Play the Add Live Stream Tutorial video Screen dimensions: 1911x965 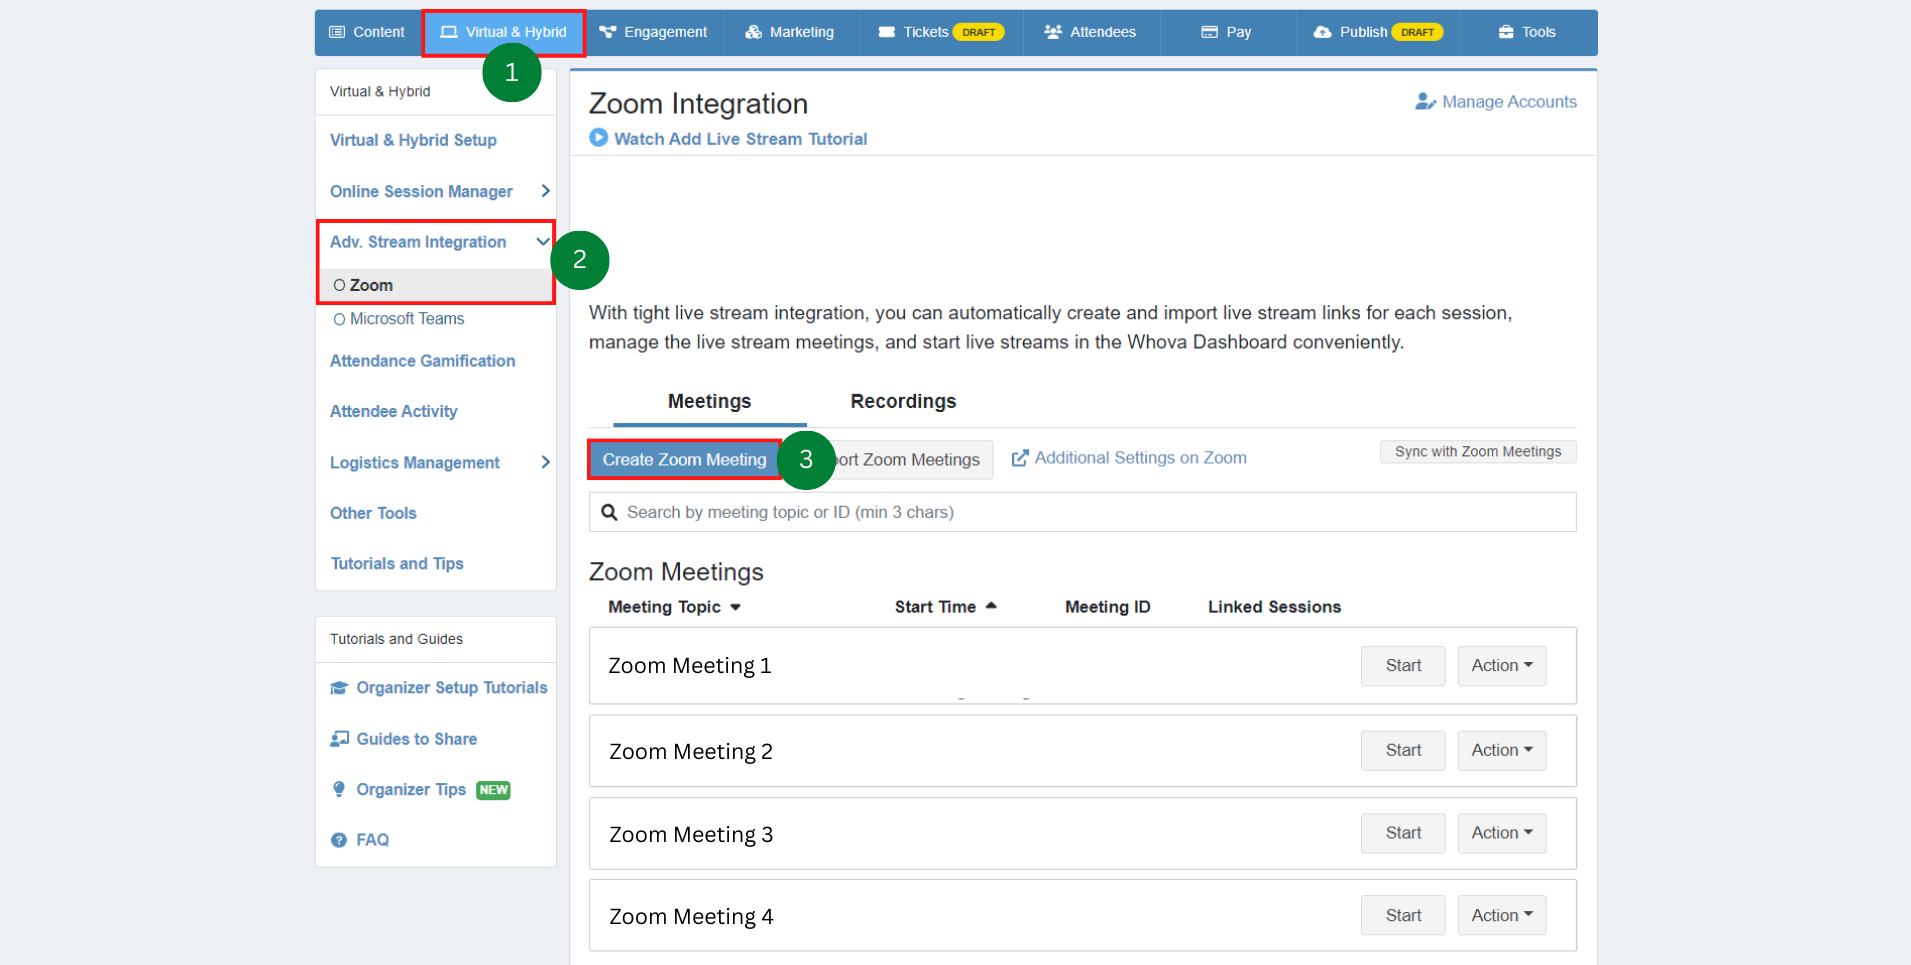tap(598, 138)
